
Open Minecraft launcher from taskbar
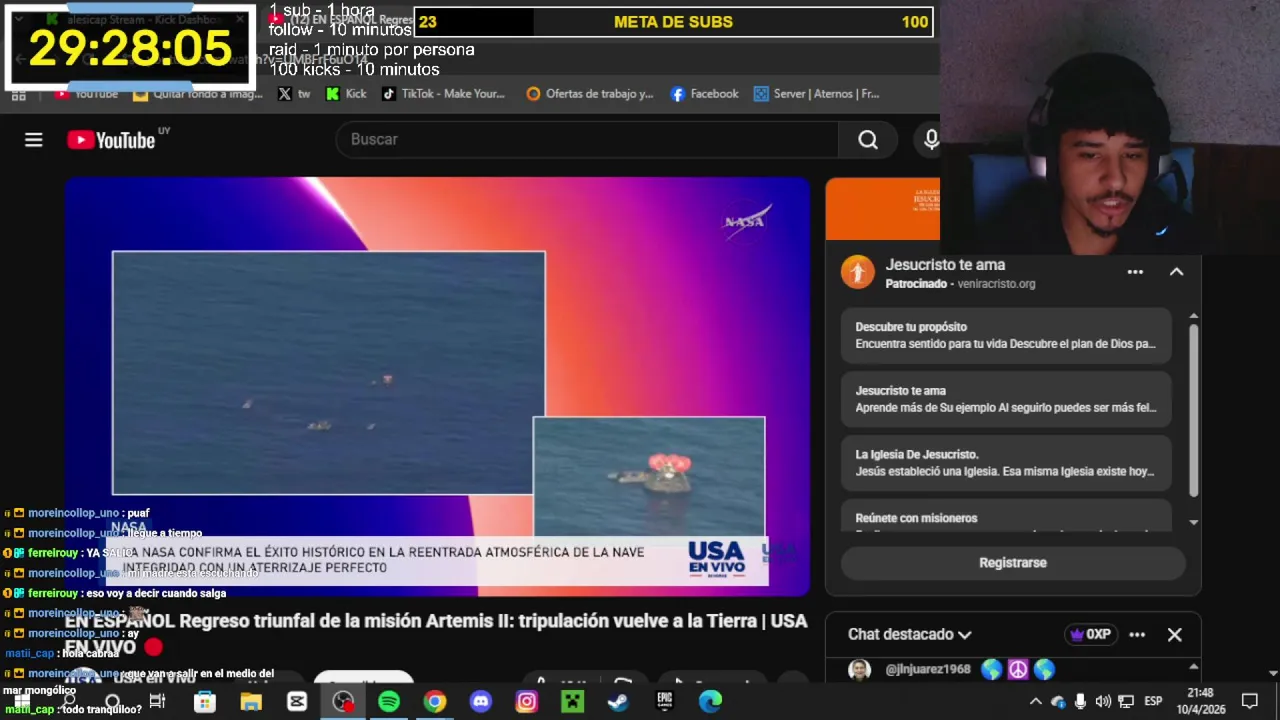tap(572, 702)
